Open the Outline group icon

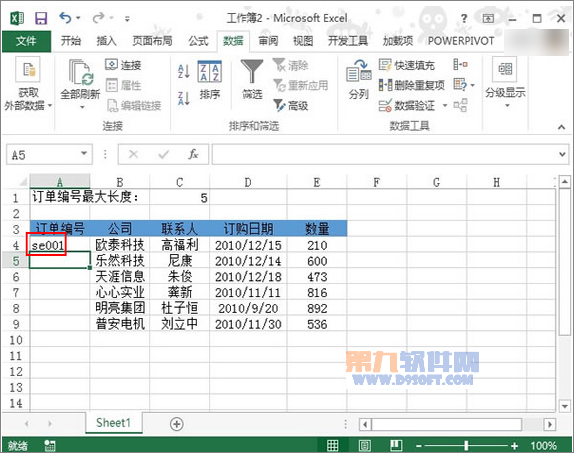point(504,69)
